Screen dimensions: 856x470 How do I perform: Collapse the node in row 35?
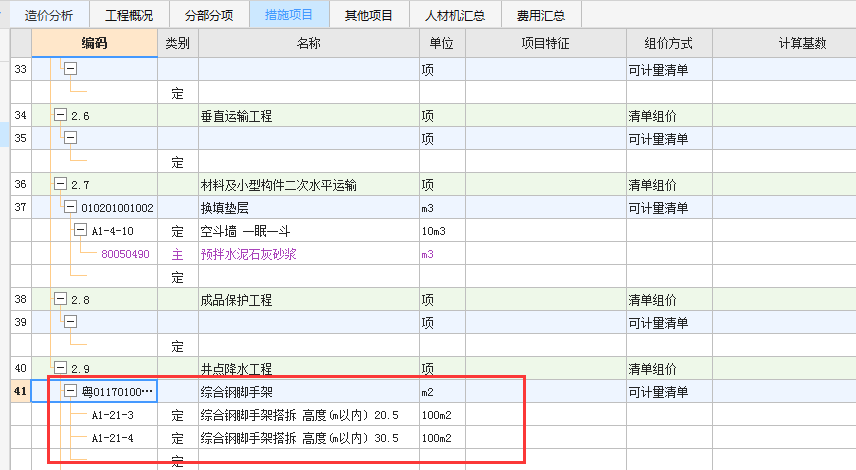pos(70,138)
